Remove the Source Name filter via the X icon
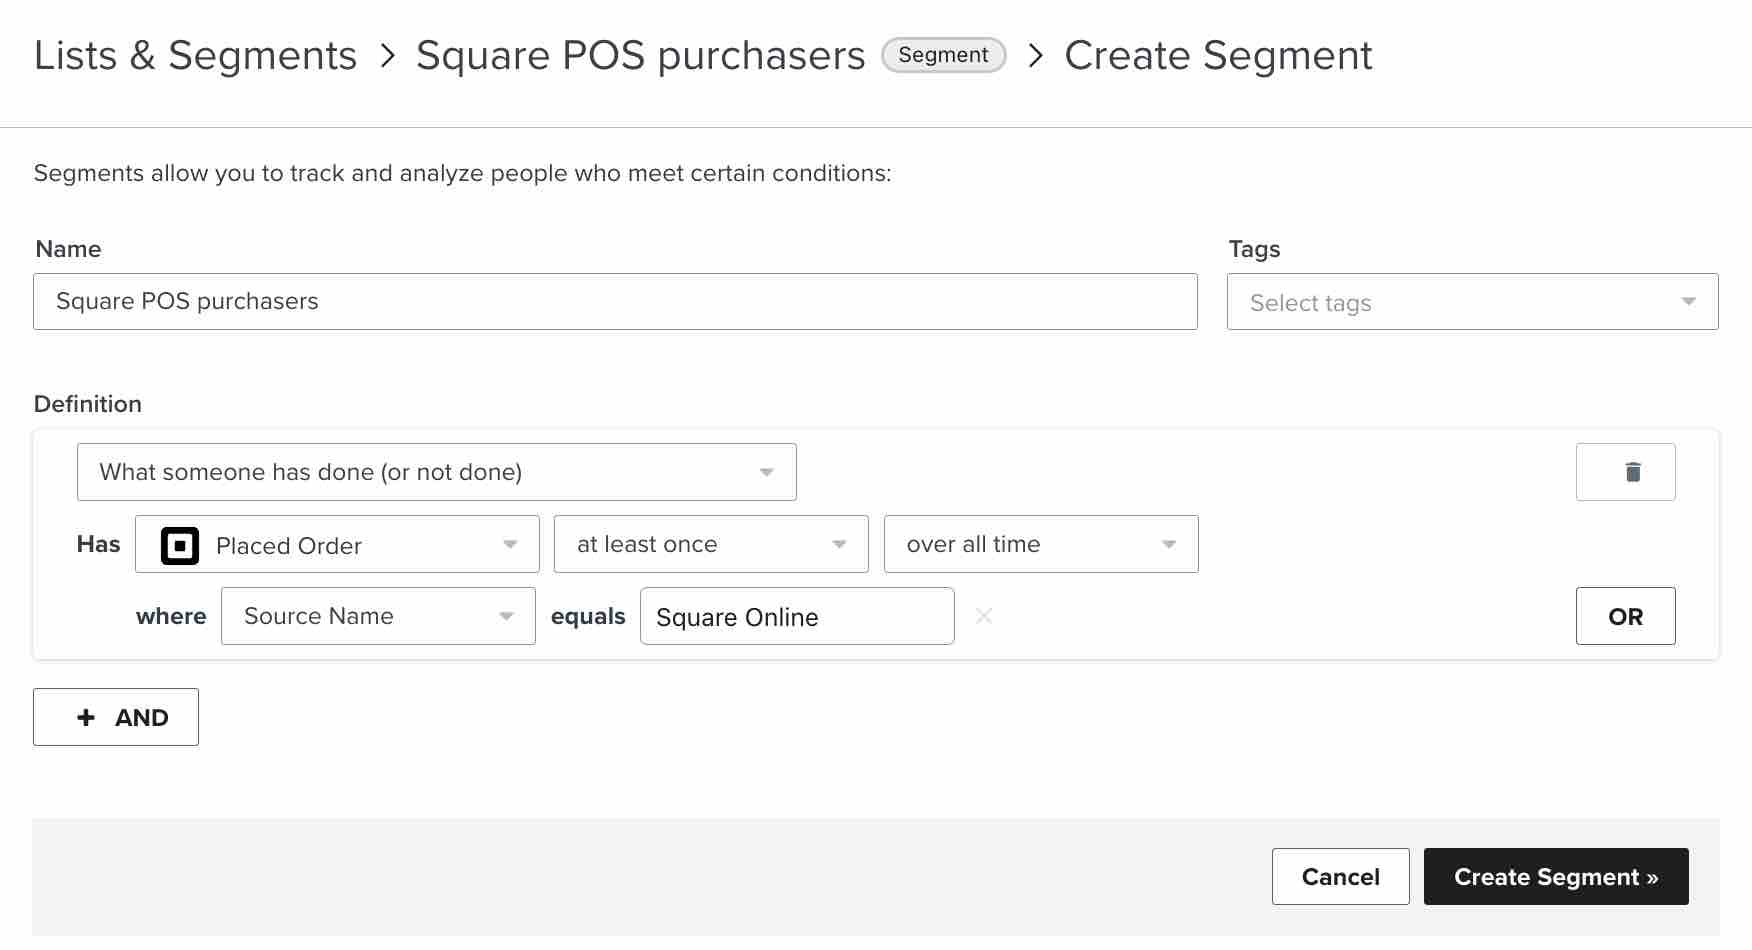The width and height of the screenshot is (1752, 950). click(x=984, y=616)
